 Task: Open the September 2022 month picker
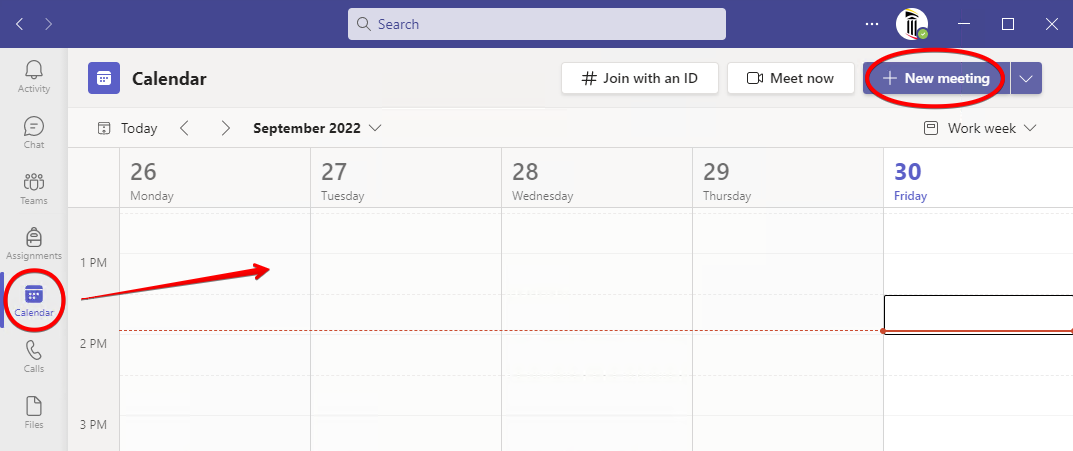coord(317,128)
